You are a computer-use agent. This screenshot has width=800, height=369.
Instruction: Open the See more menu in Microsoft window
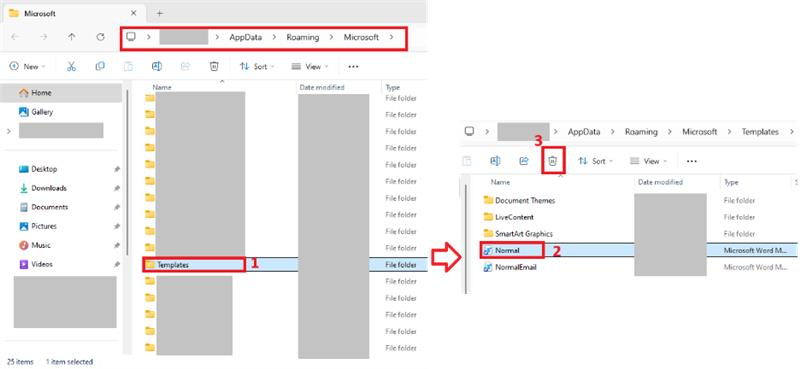pyautogui.click(x=353, y=67)
